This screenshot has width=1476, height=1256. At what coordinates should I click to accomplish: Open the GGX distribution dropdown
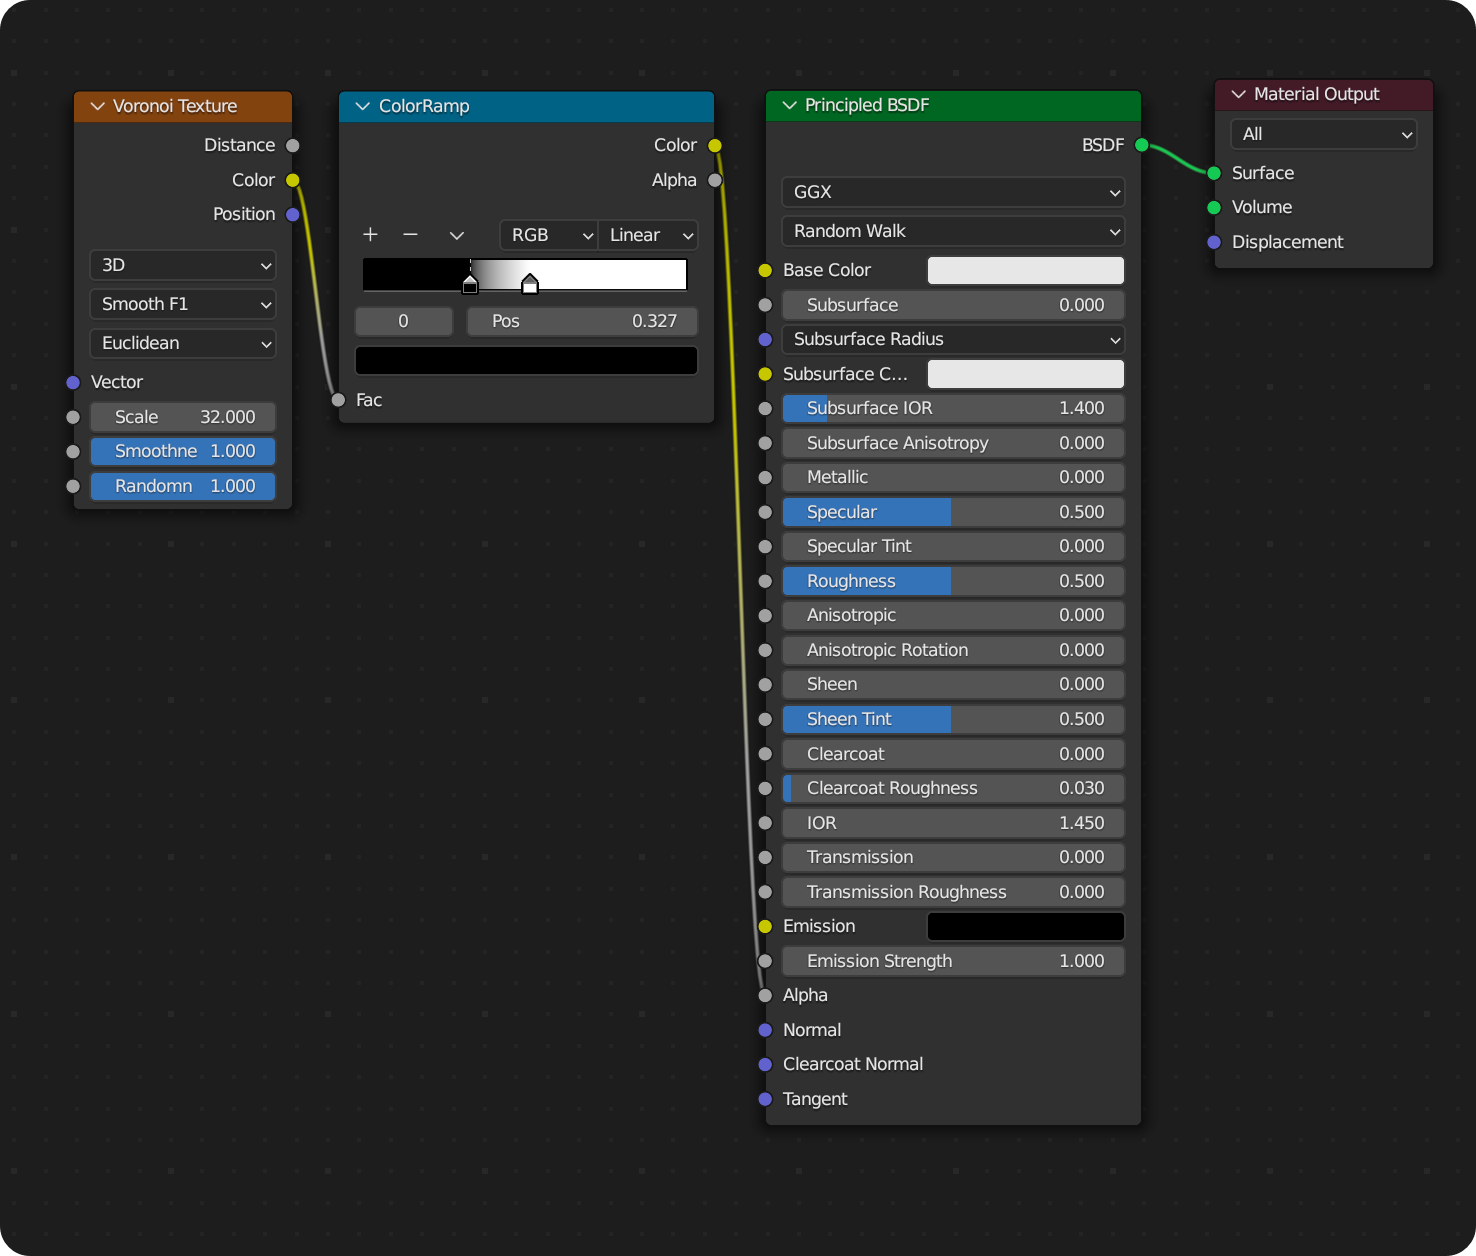952,192
